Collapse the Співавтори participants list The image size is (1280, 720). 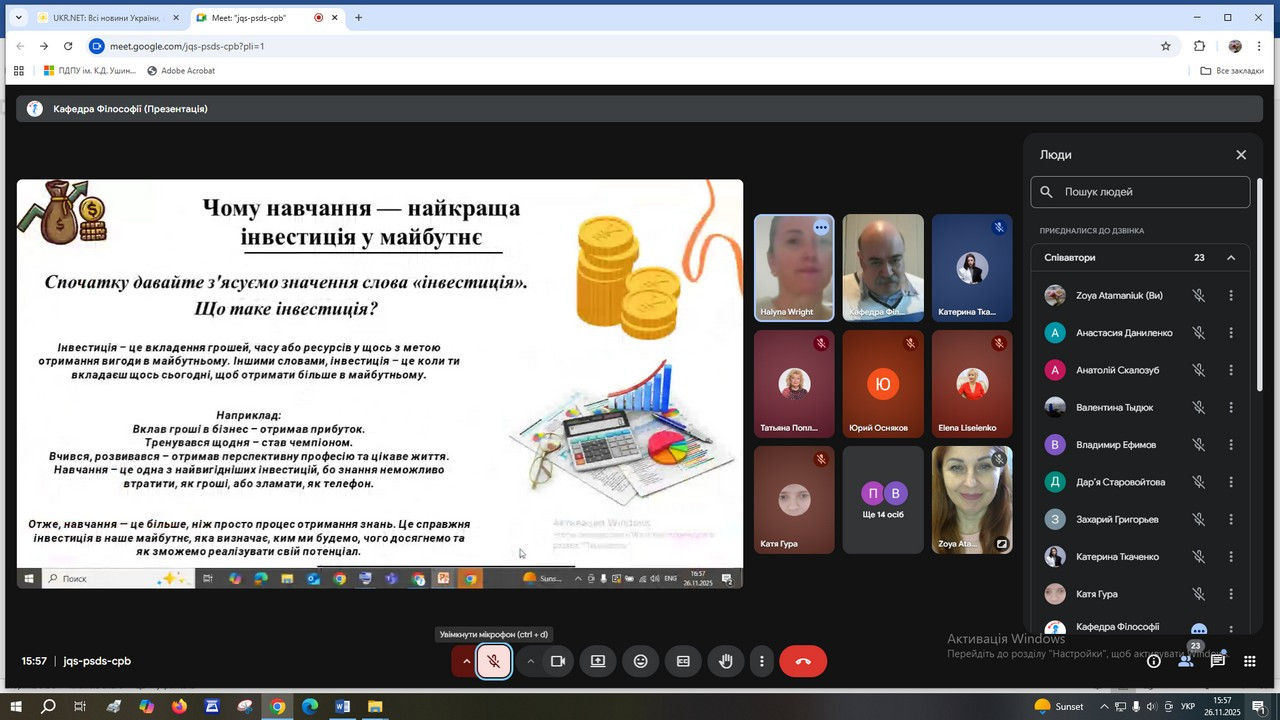pos(1231,258)
